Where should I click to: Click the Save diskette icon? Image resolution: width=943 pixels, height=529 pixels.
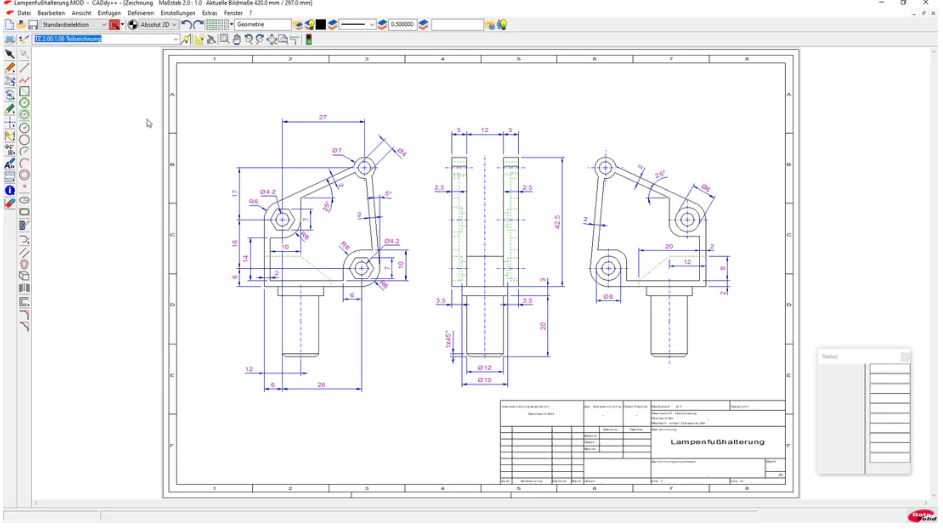click(32, 24)
